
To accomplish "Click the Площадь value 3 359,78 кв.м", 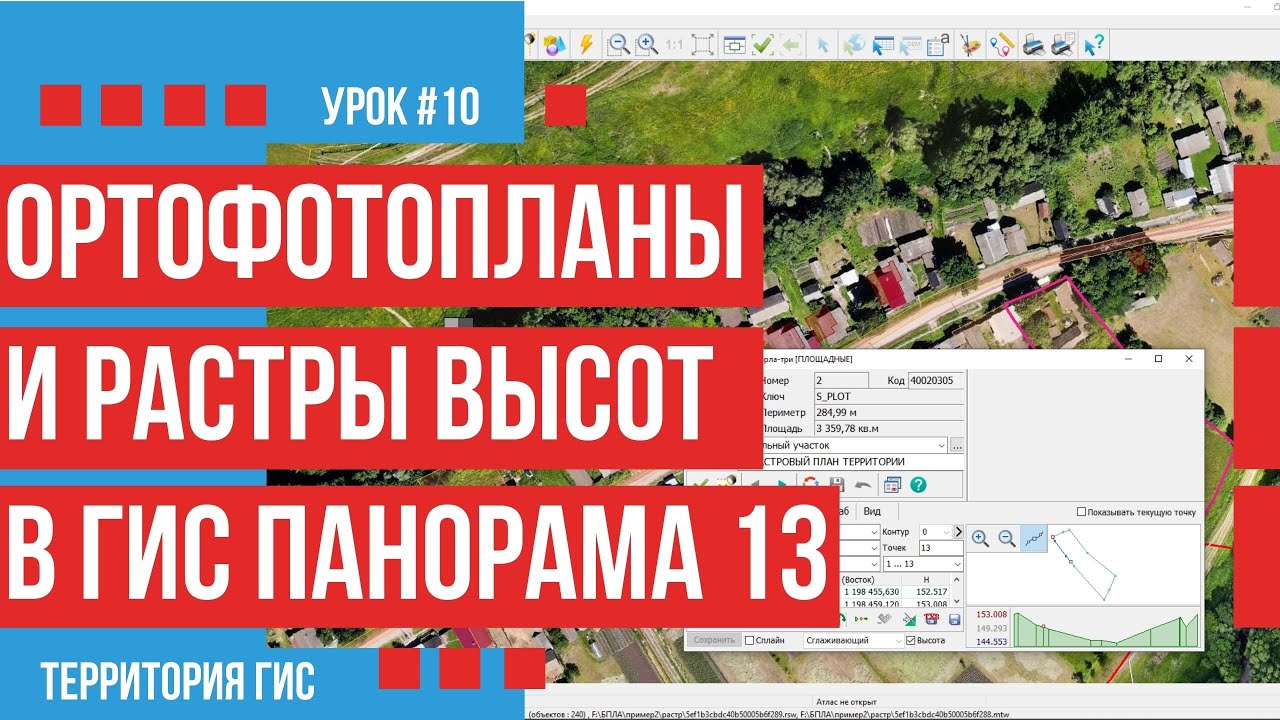I will [x=848, y=428].
